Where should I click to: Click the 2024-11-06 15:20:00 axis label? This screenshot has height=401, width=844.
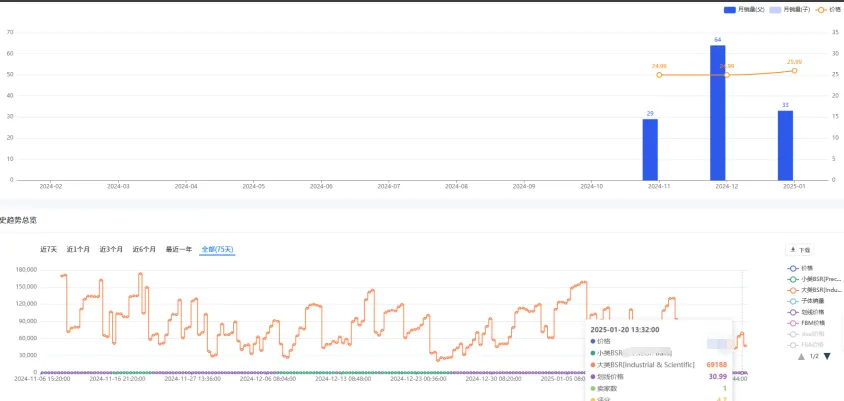[x=42, y=379]
